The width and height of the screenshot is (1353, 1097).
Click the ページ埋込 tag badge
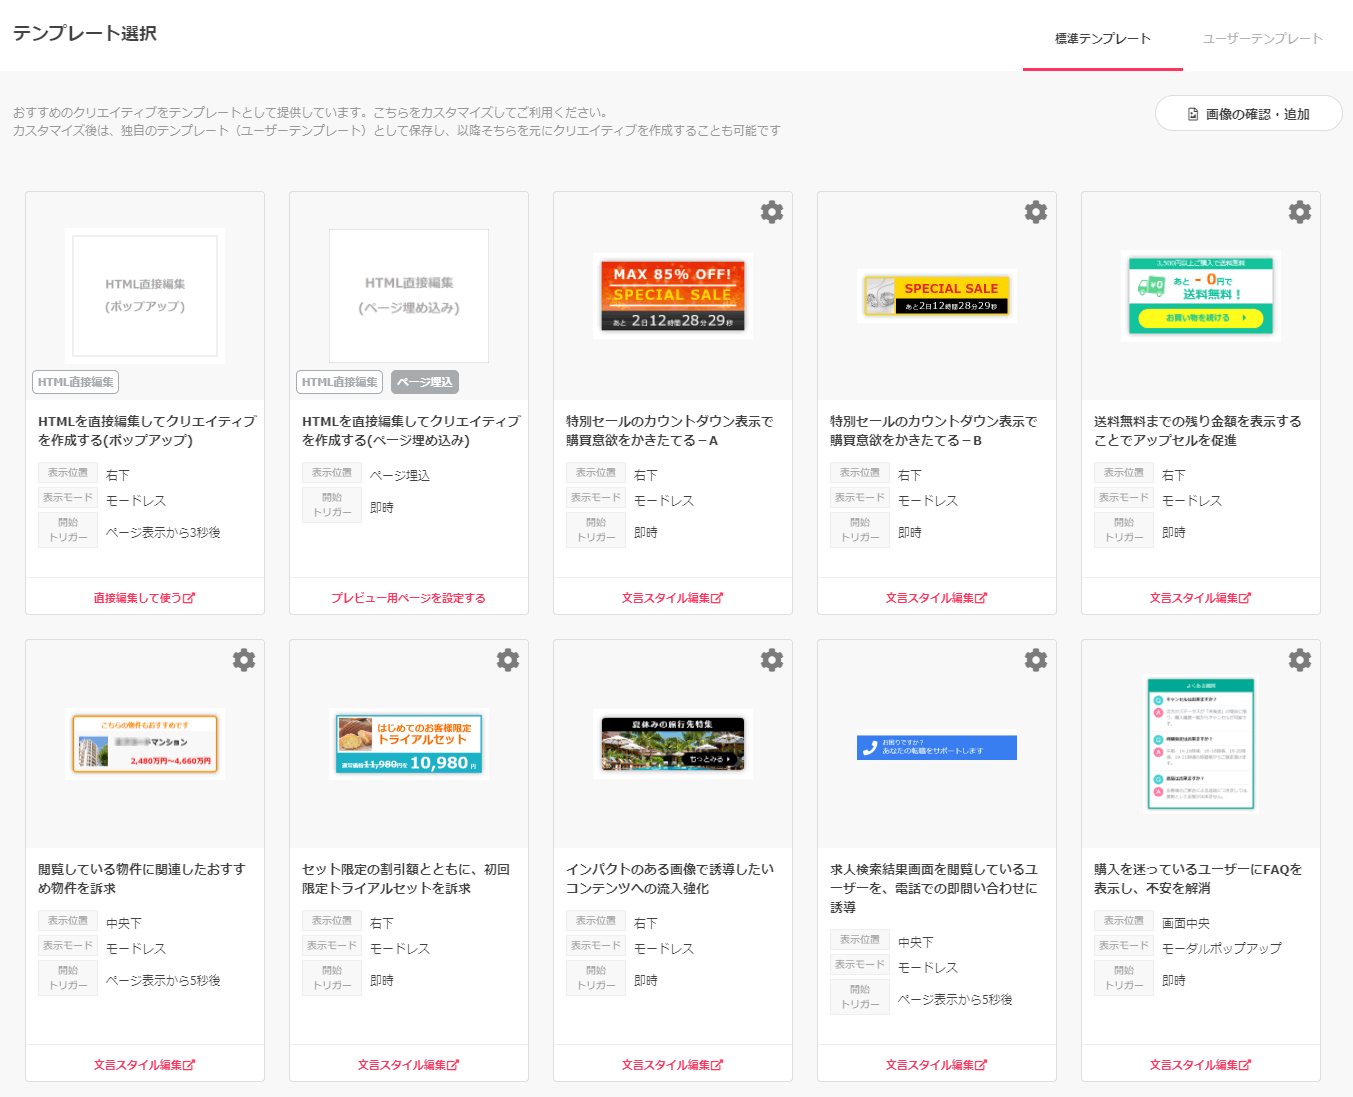pos(424,382)
